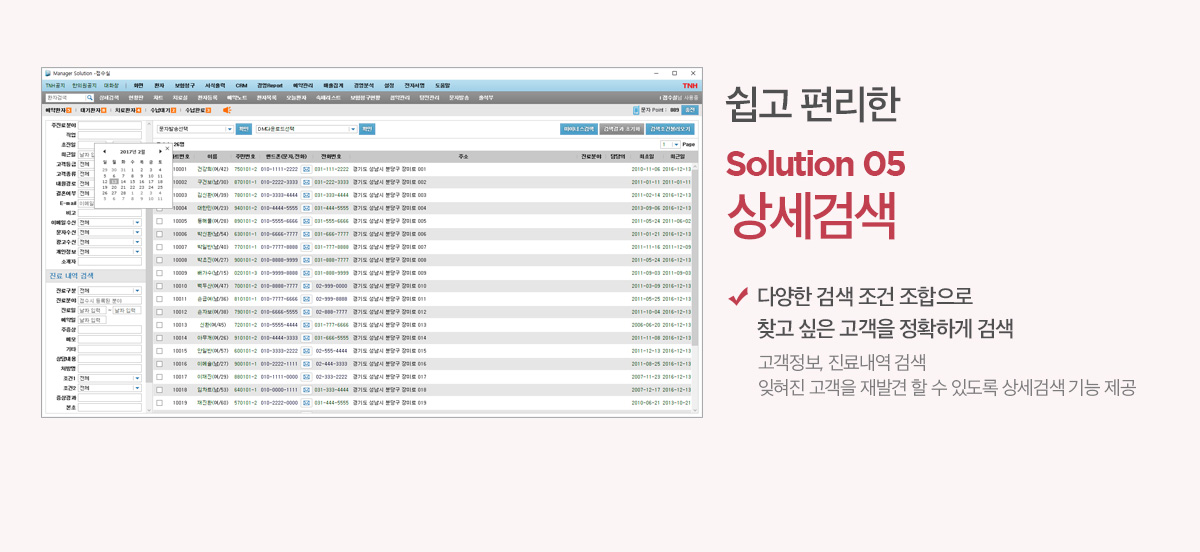
Task: Open the 조건1 dropdown
Action: tap(110, 379)
